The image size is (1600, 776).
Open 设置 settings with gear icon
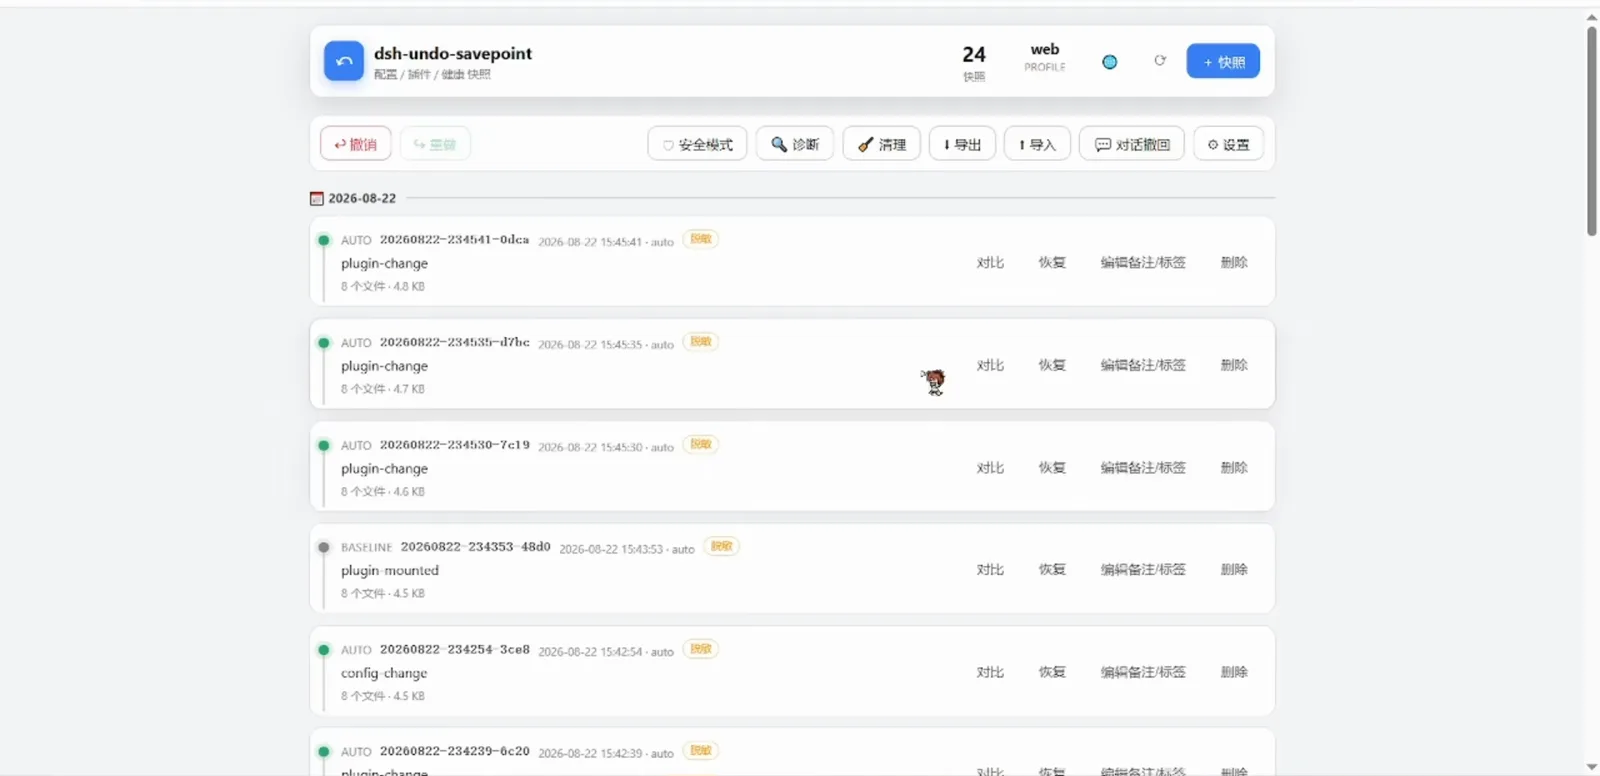click(x=1228, y=144)
